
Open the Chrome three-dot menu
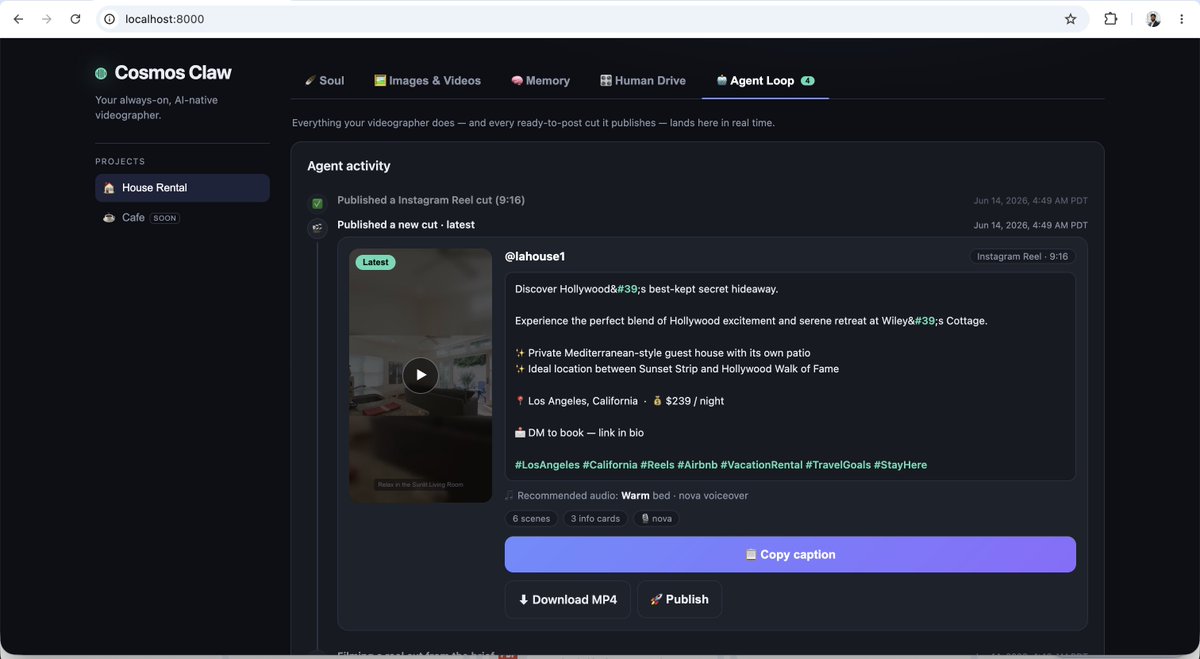point(1183,19)
